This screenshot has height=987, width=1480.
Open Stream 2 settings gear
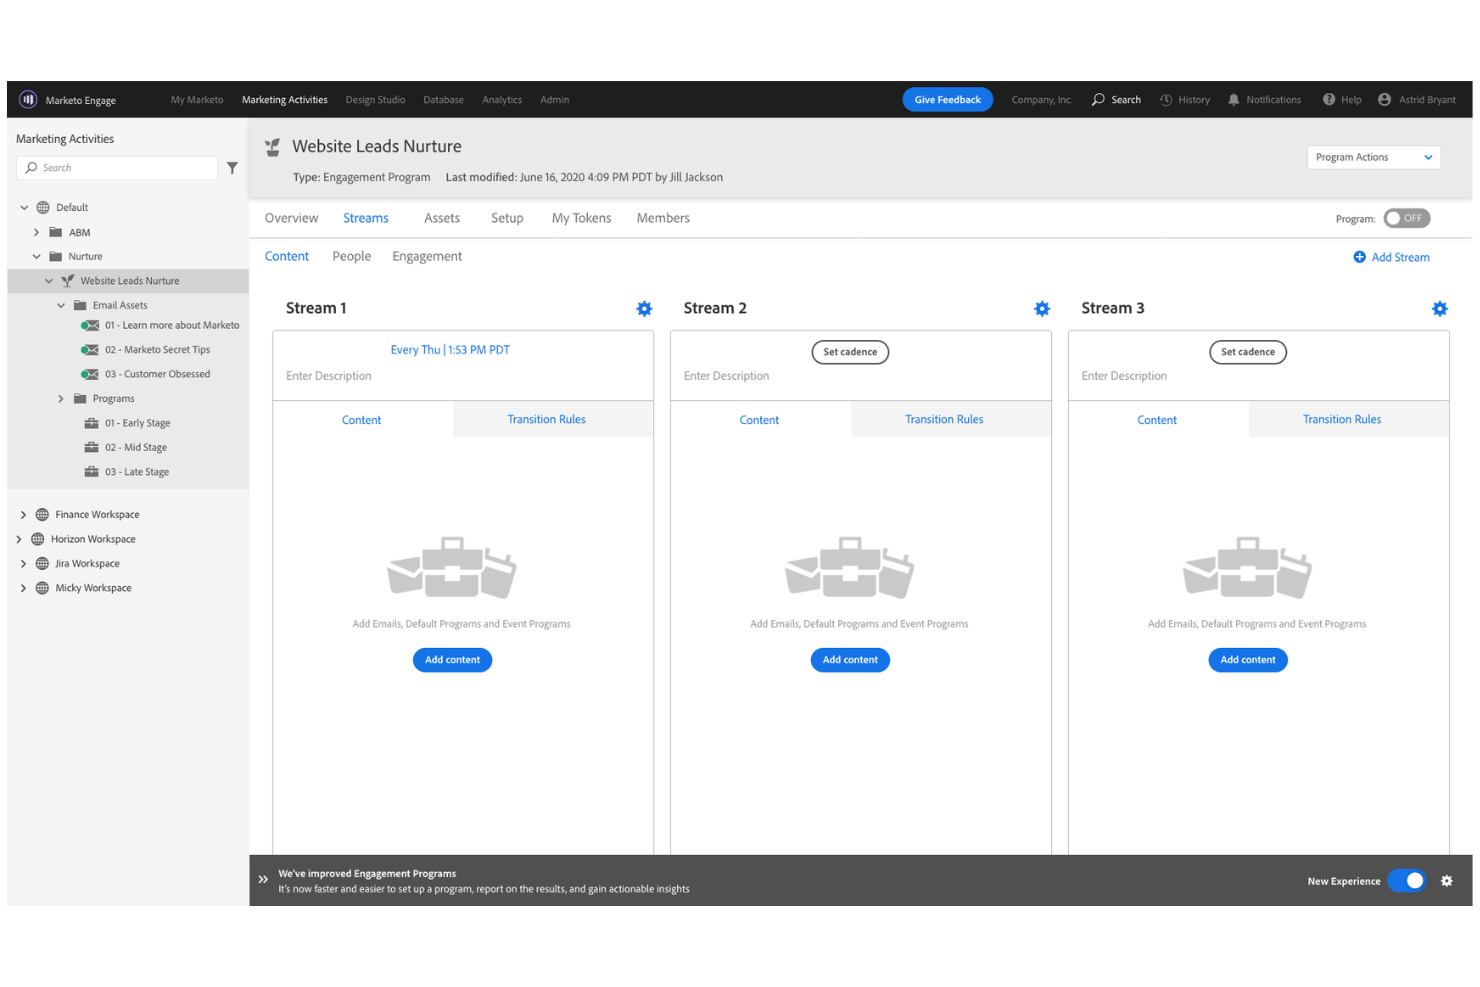tap(1042, 309)
